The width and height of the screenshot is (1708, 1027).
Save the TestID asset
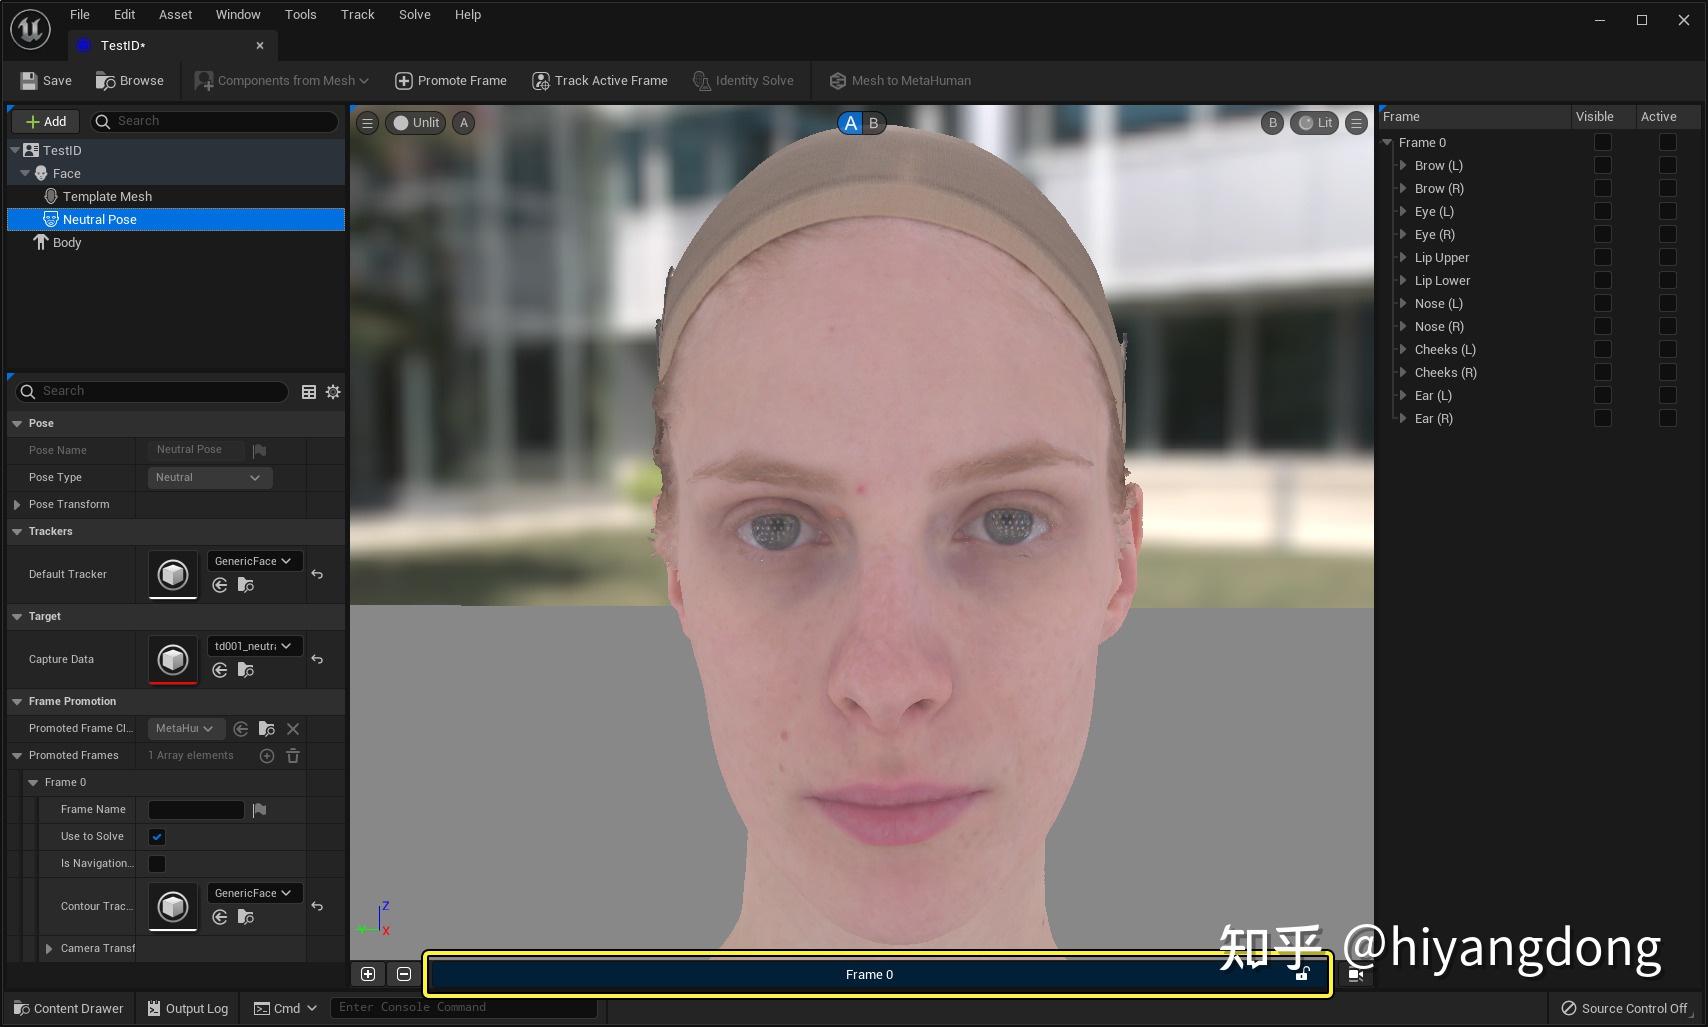pyautogui.click(x=46, y=81)
